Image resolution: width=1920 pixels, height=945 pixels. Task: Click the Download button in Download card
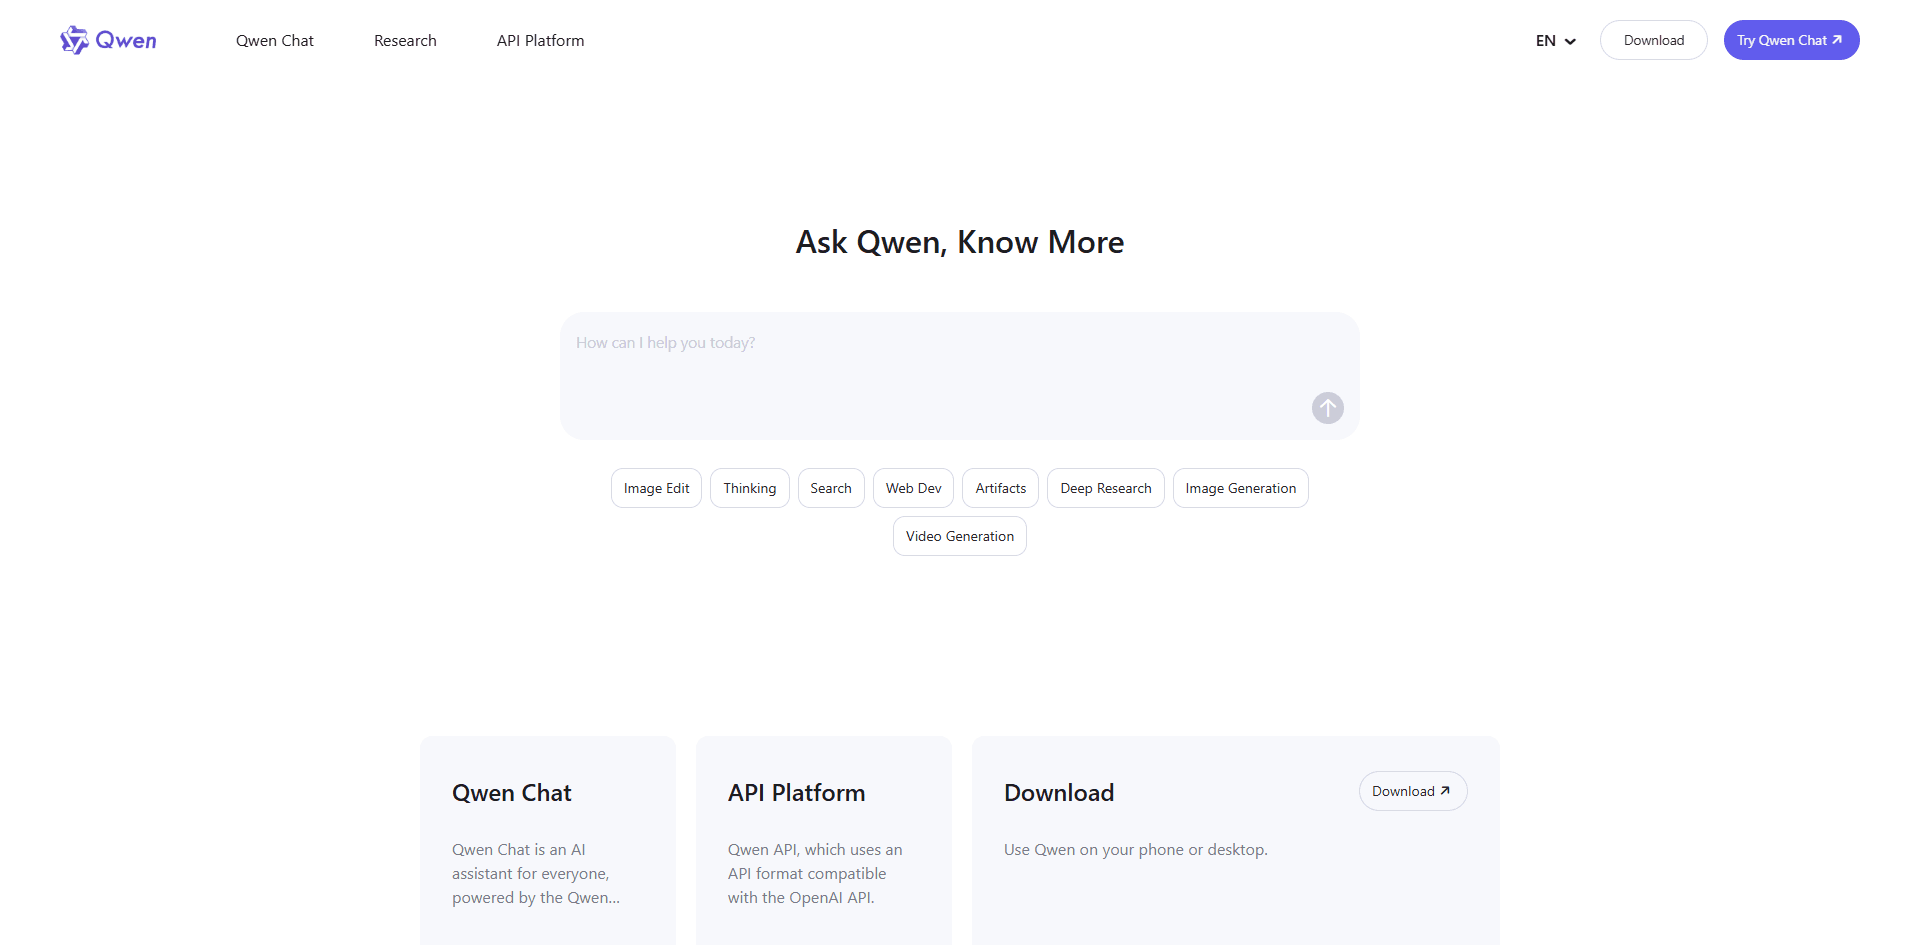coord(1412,791)
